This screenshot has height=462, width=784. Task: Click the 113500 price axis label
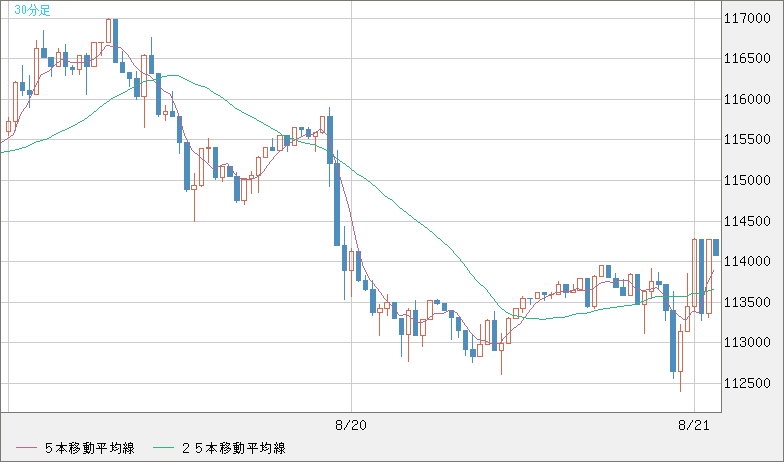coord(748,302)
